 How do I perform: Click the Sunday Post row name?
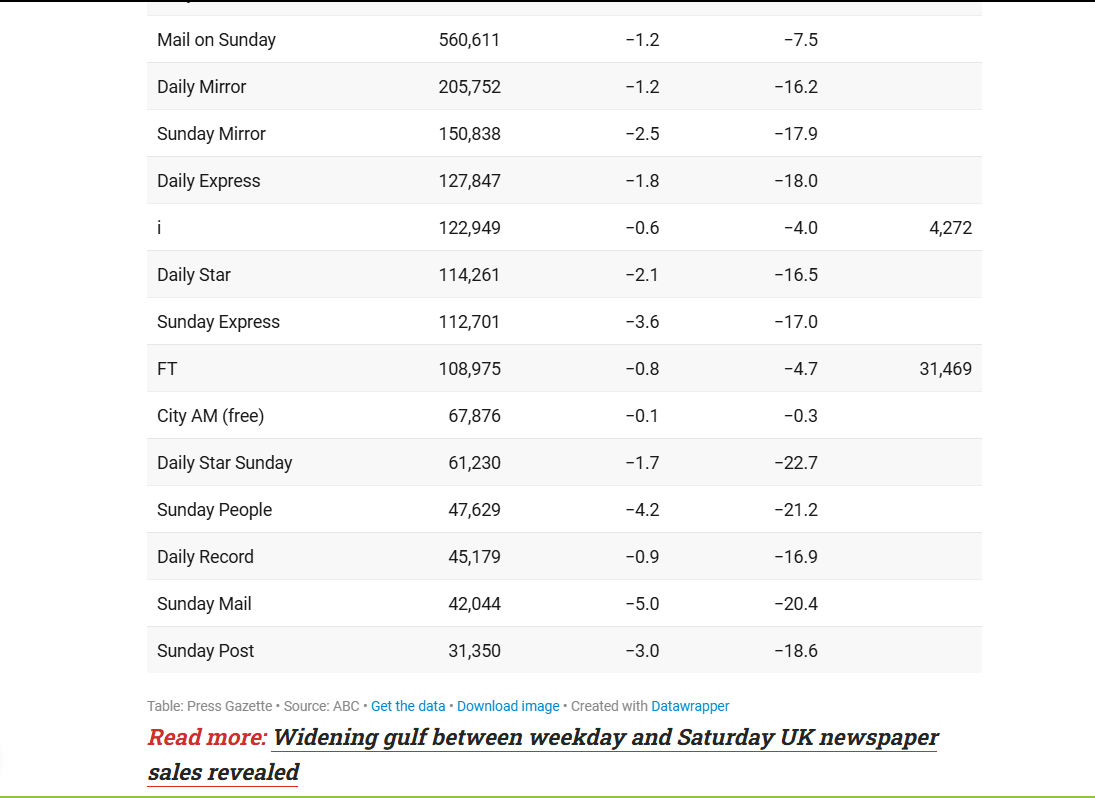pos(206,651)
